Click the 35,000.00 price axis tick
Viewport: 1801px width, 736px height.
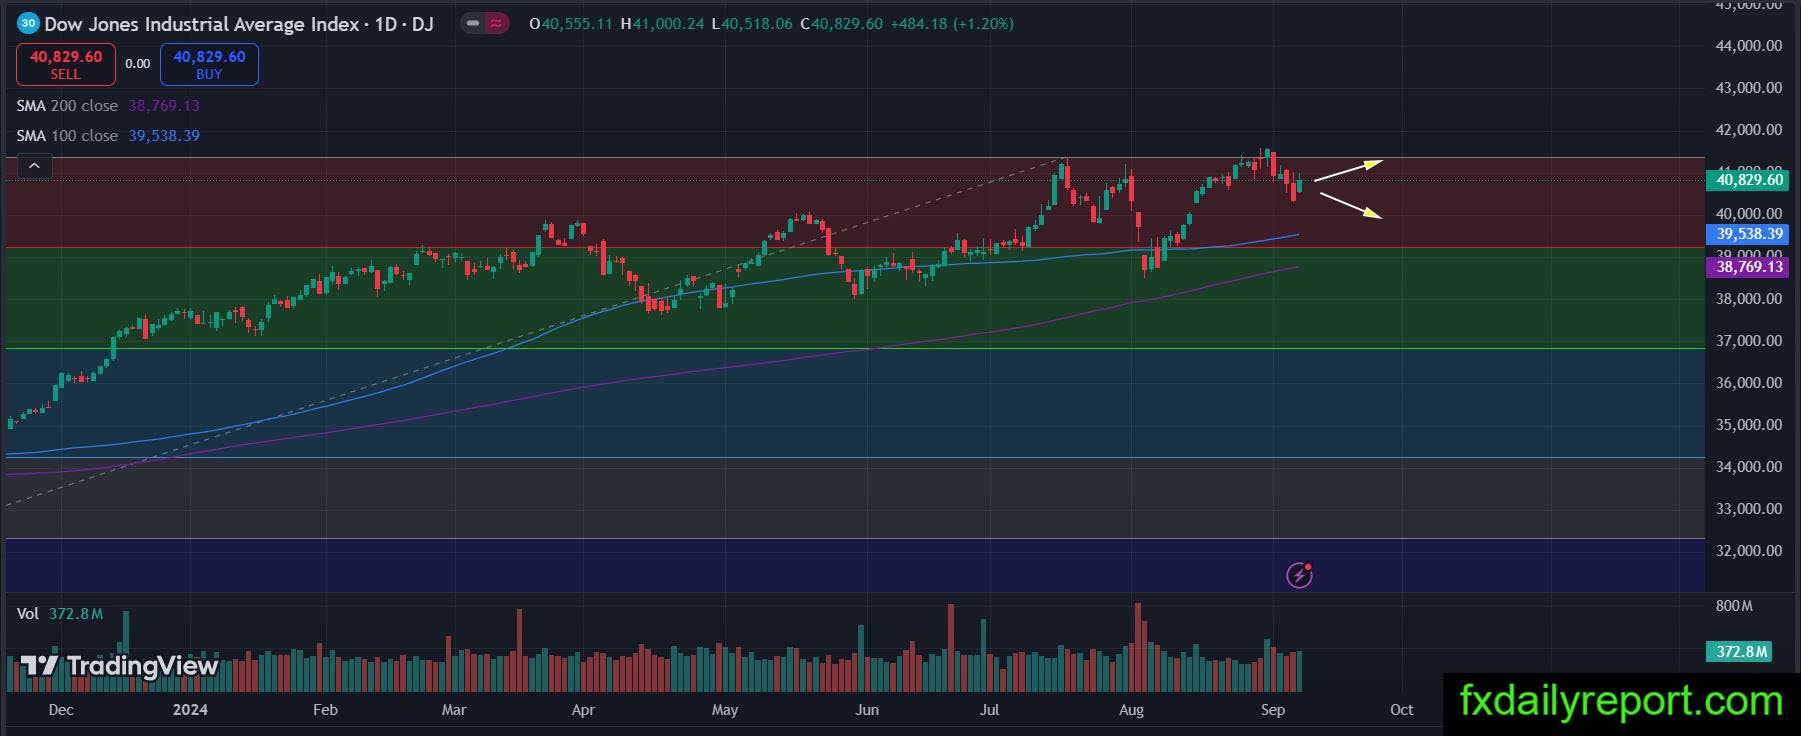click(1749, 425)
